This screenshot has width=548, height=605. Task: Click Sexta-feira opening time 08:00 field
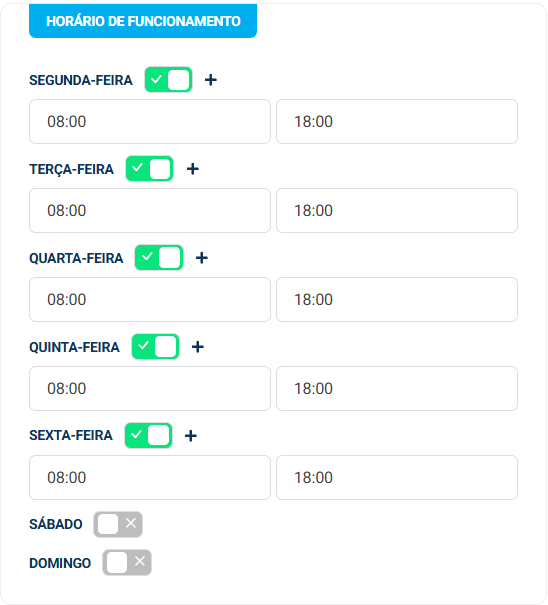(150, 478)
